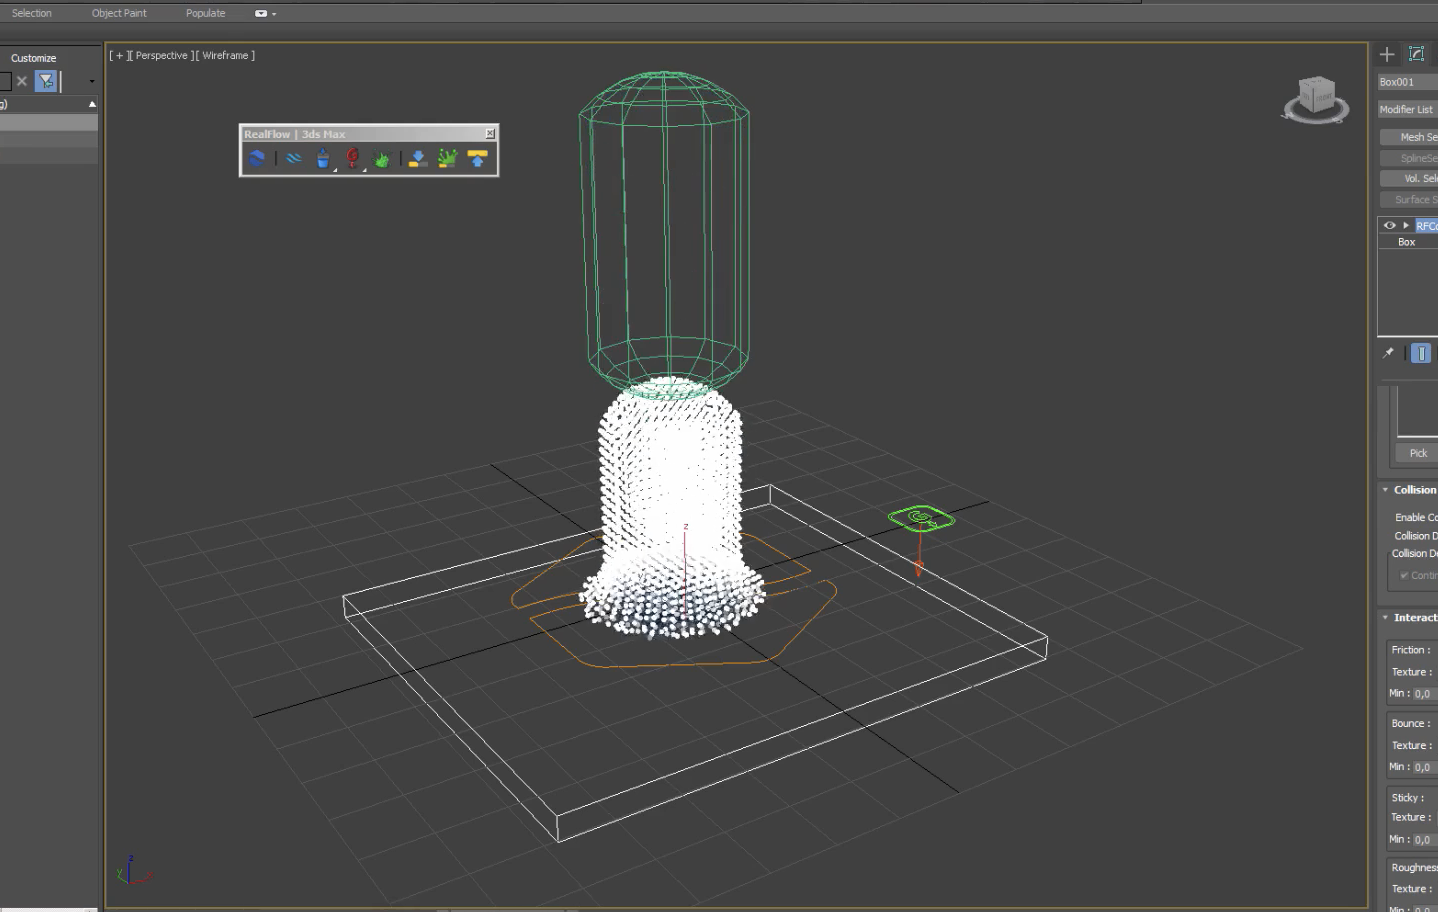Select the blue RealFlow scene icon

(257, 157)
